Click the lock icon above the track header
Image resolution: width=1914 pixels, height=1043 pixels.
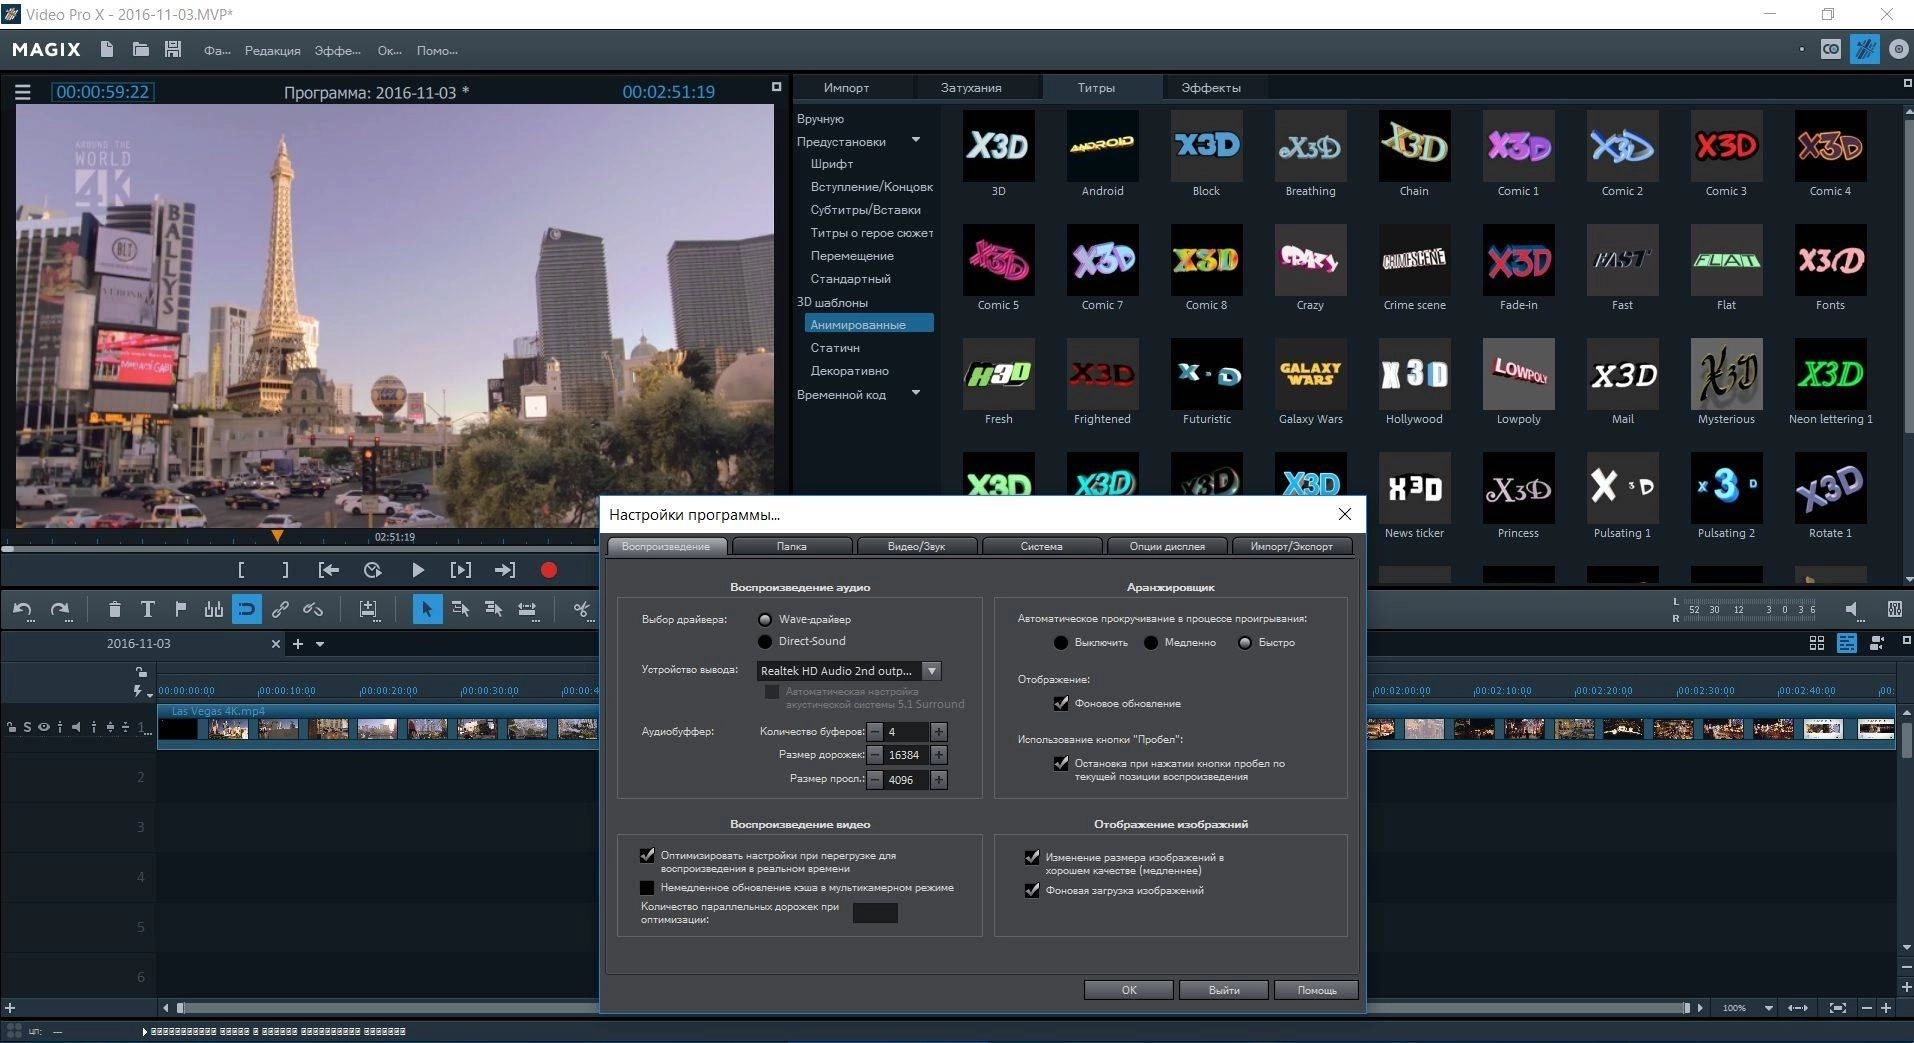coord(141,672)
